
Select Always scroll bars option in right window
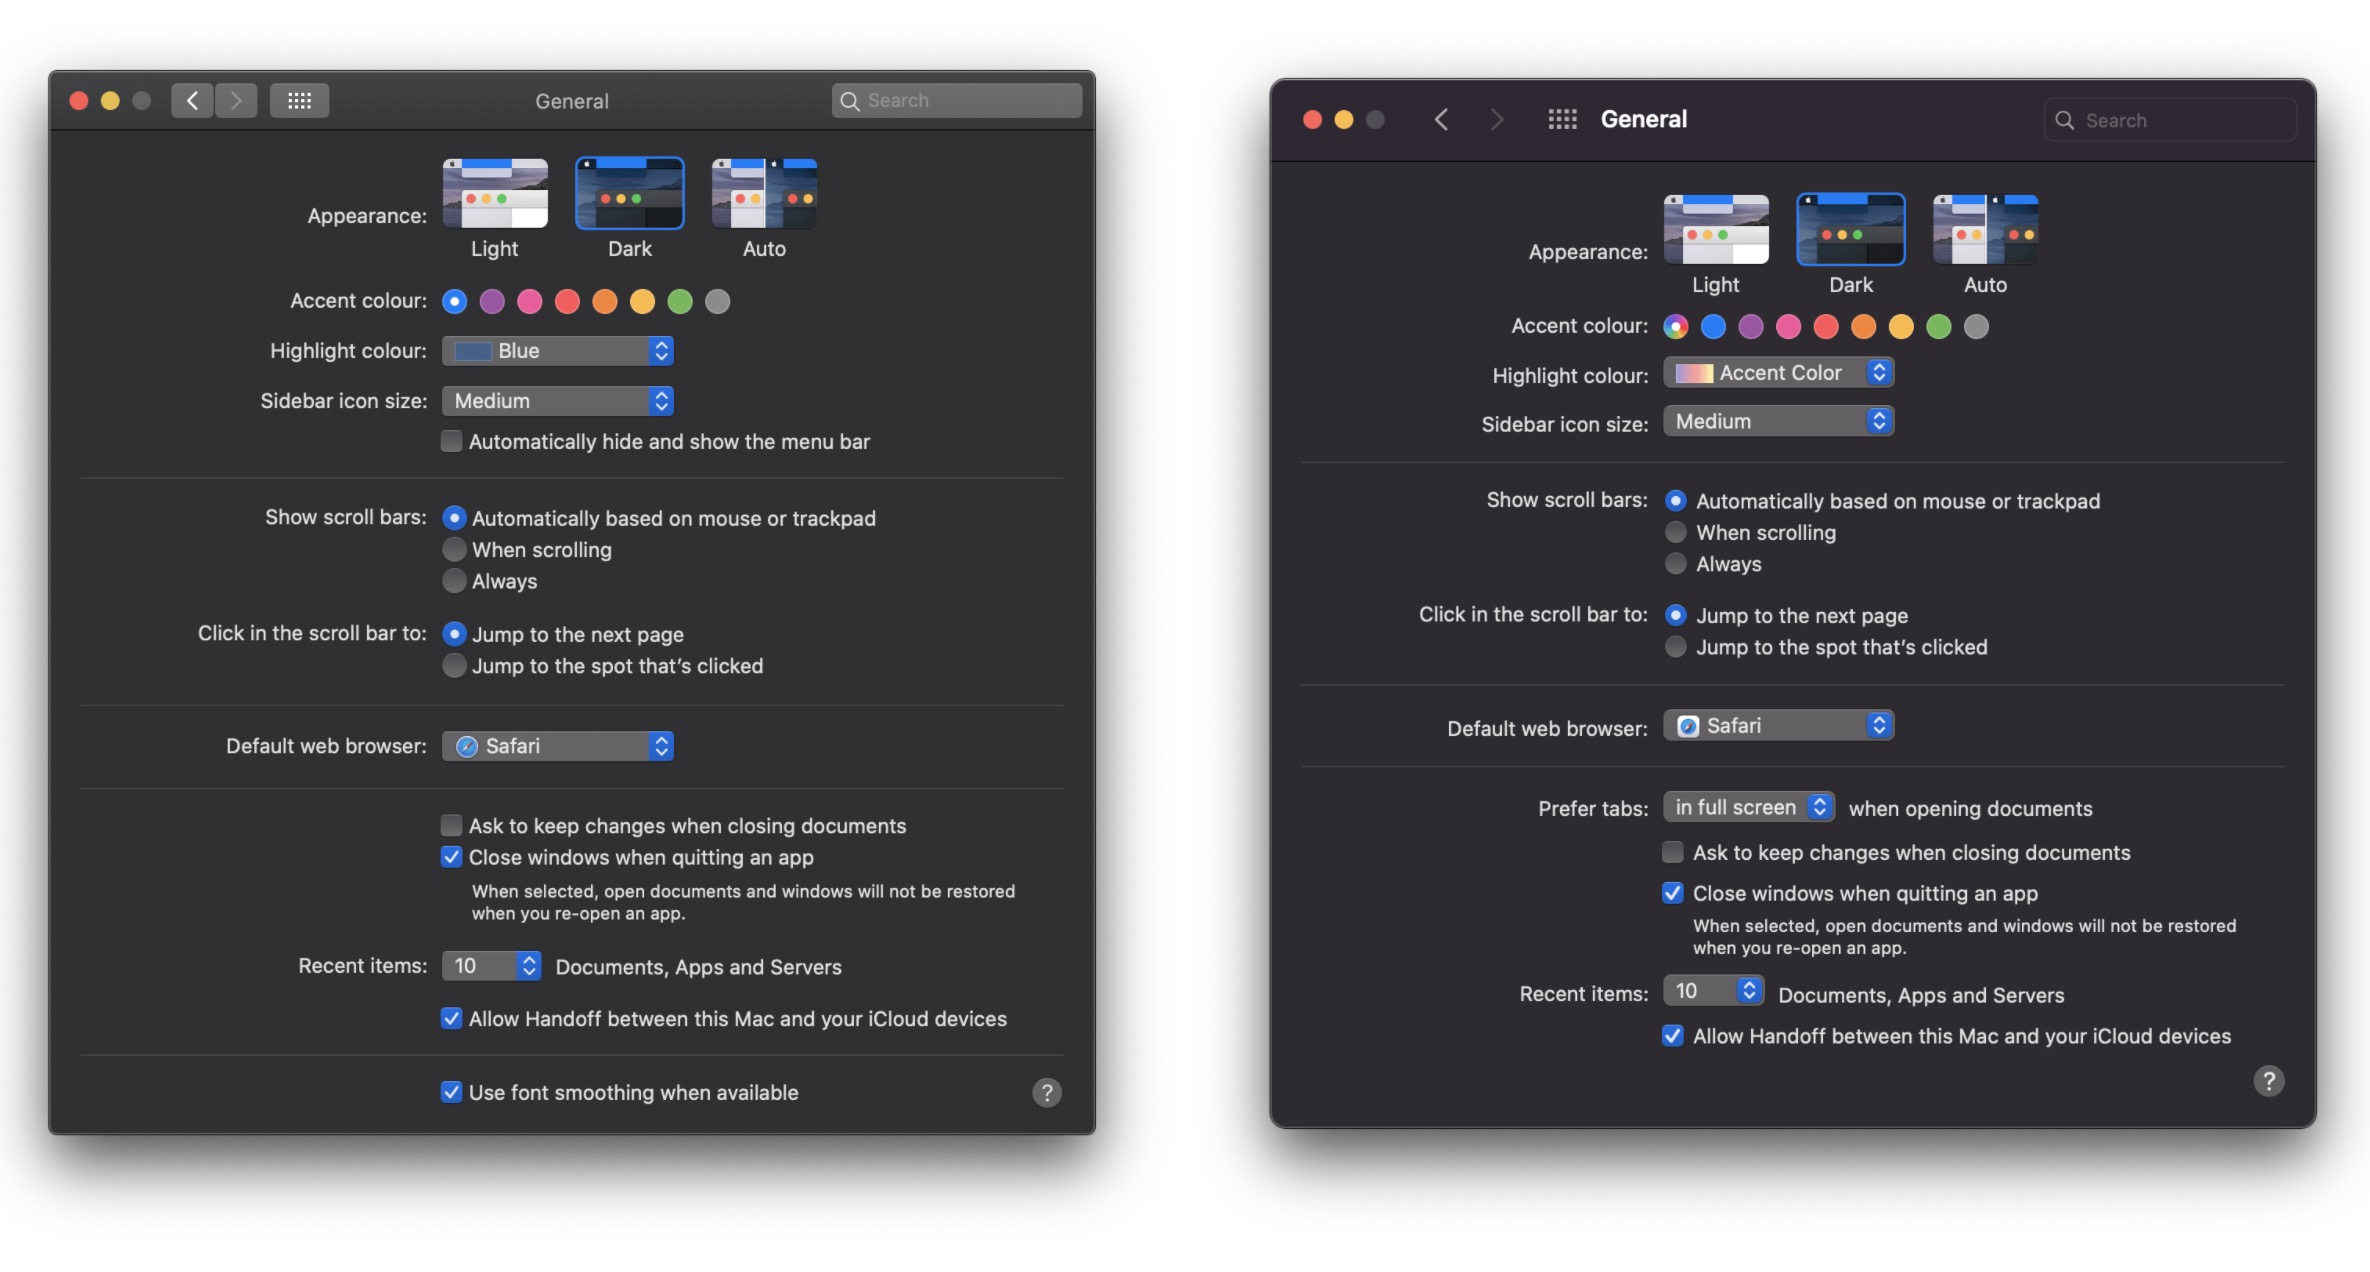click(1676, 564)
